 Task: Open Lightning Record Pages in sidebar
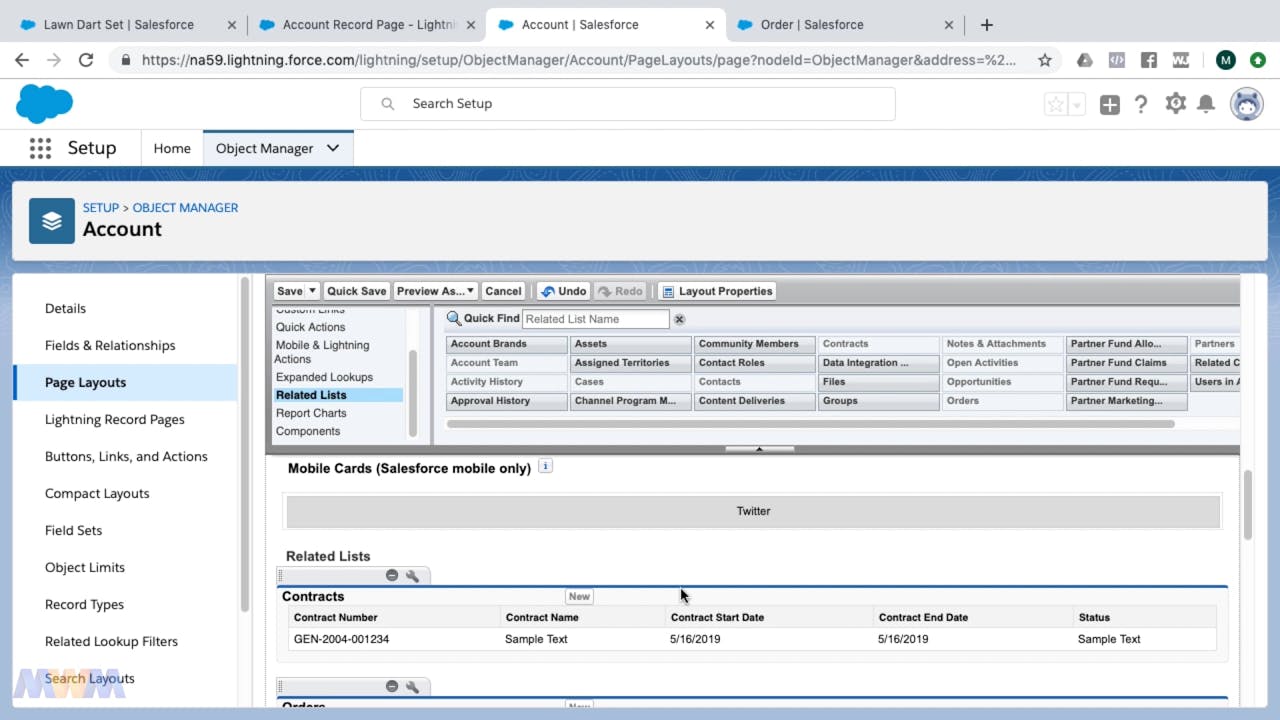115,419
